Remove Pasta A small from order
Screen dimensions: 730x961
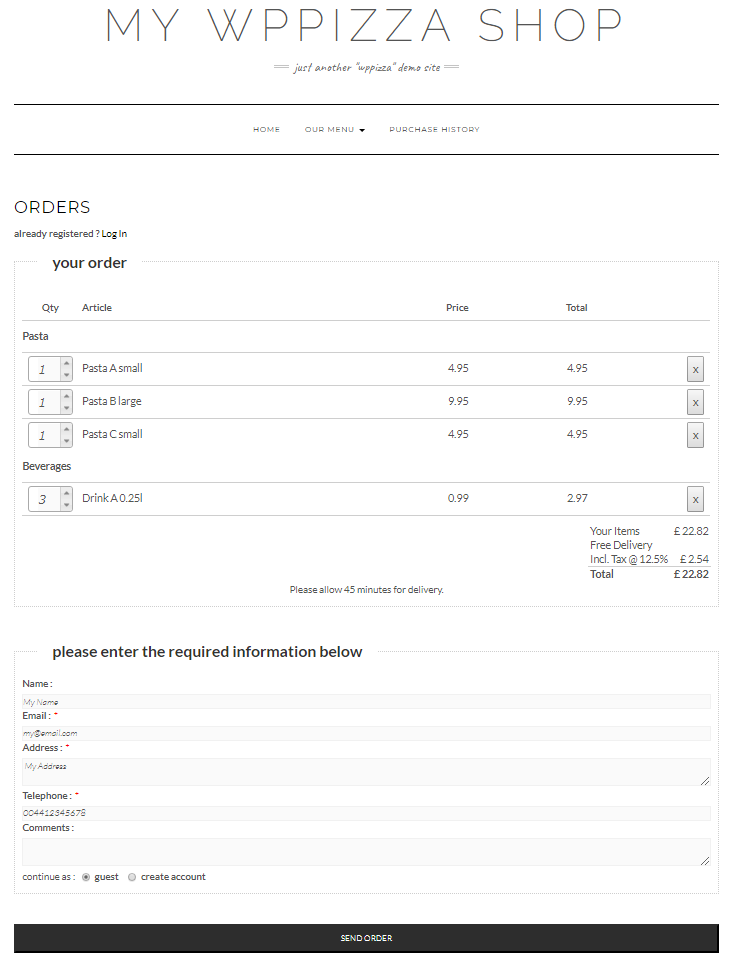695,369
